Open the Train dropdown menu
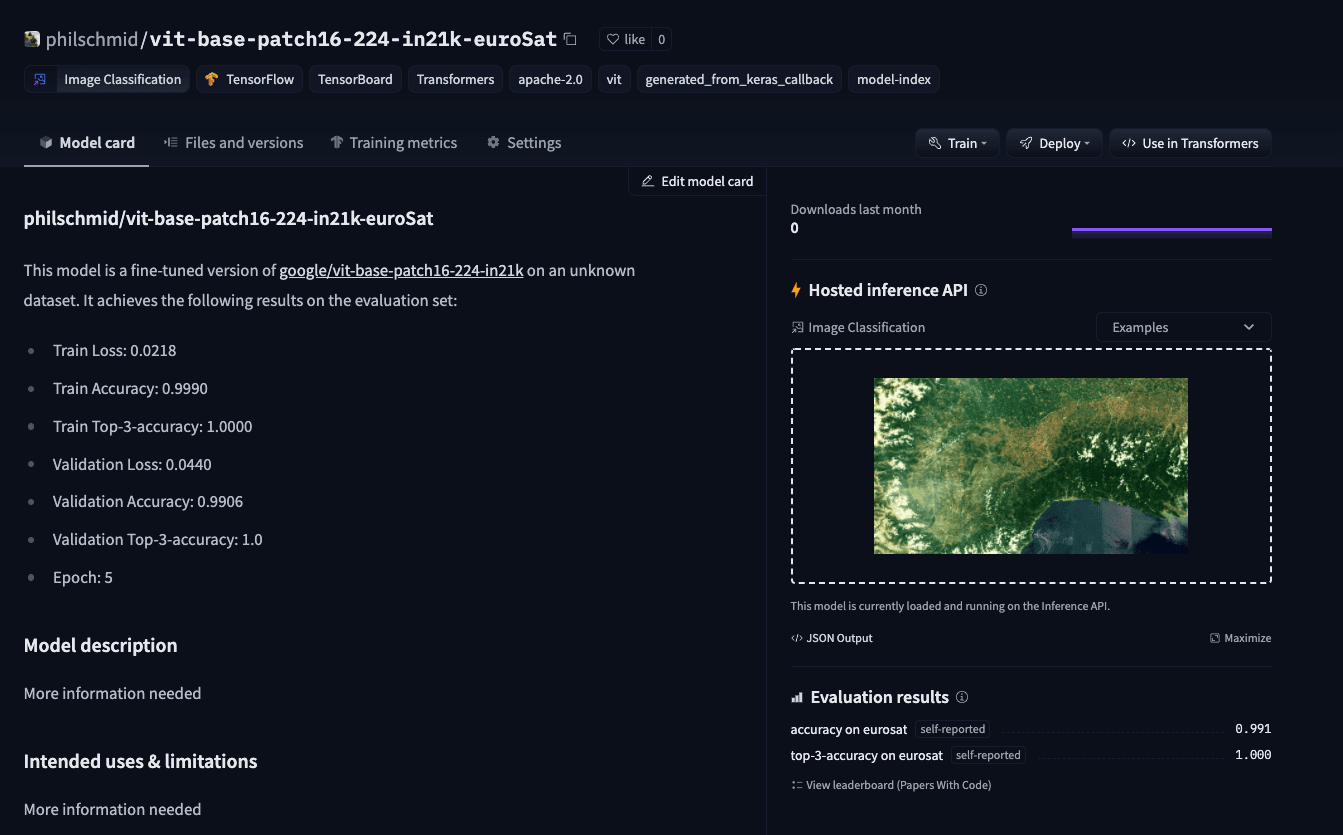1343x835 pixels. click(958, 143)
